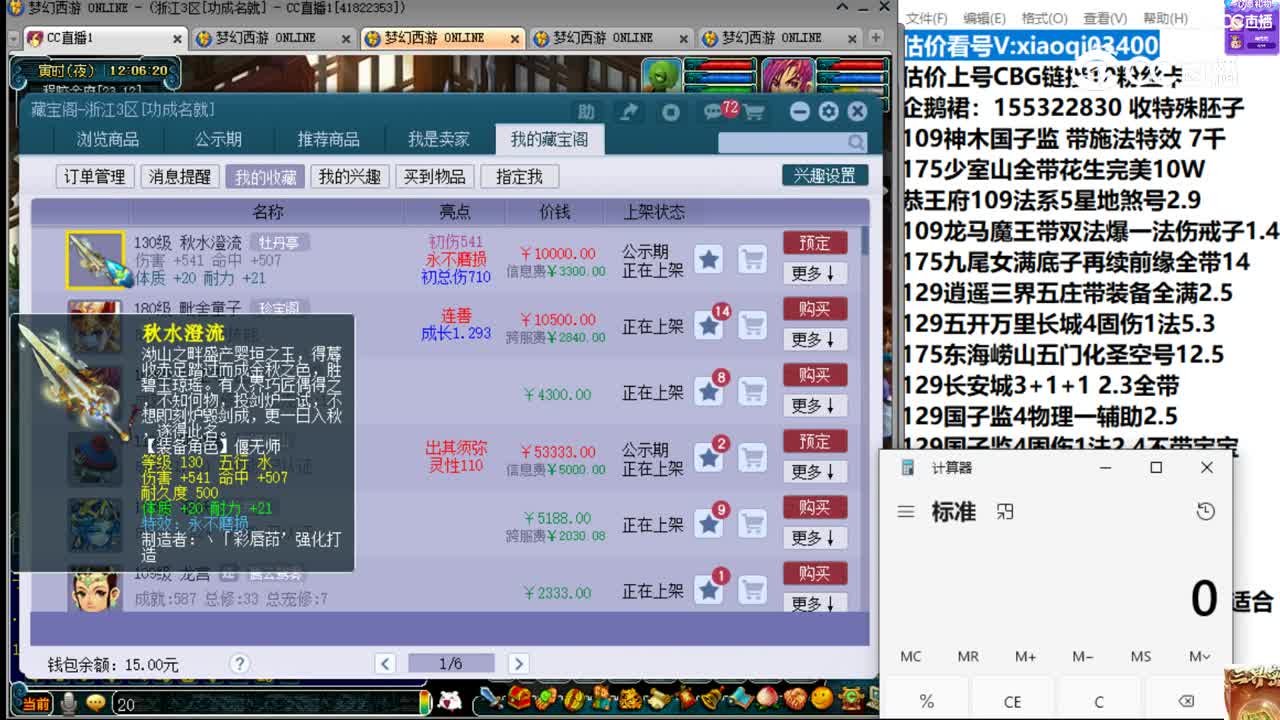Expand 更多 for the ¥5188.00 row

(x=815, y=537)
